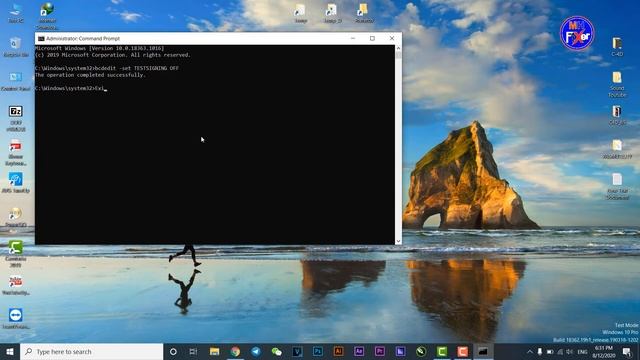
Task: Open the green Camtasia taskbar icon
Action: pos(442,351)
